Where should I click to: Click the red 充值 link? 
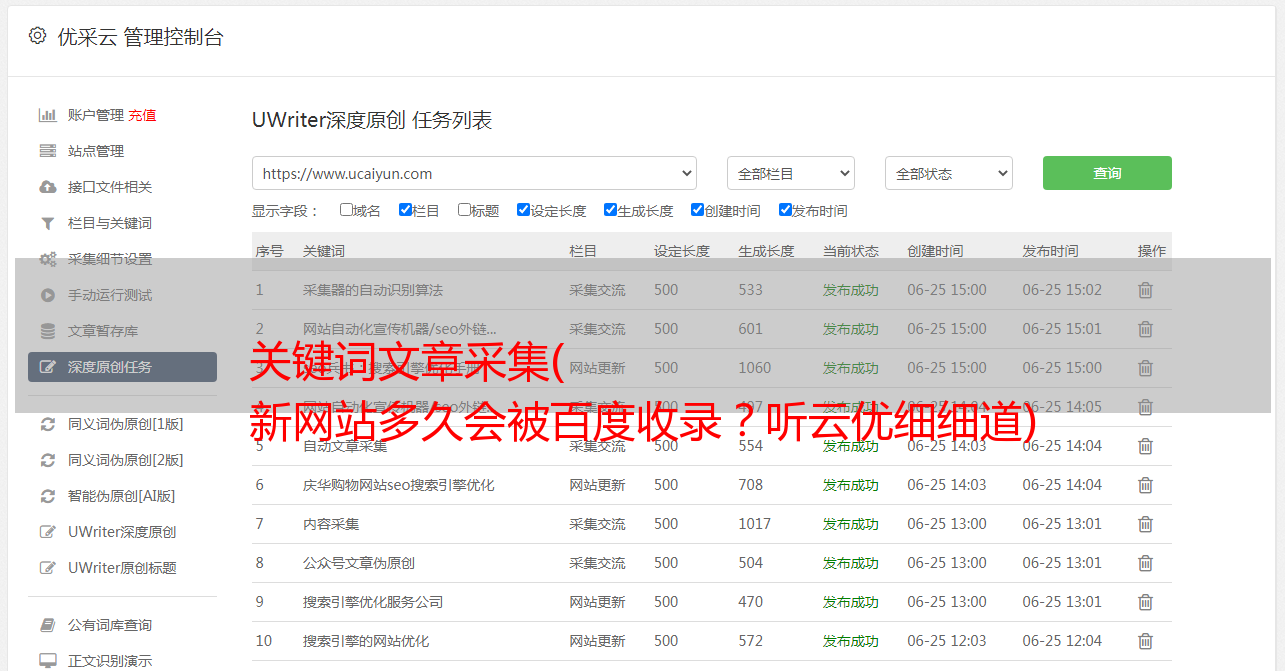click(x=142, y=115)
